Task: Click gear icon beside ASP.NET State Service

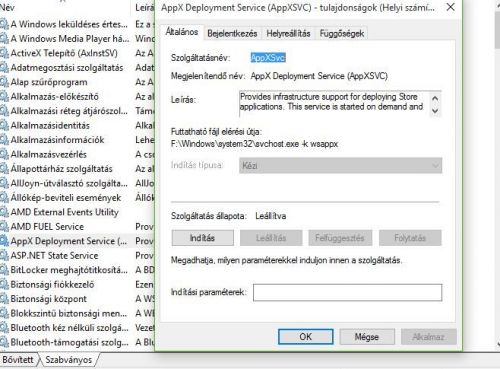Action: pyautogui.click(x=4, y=256)
